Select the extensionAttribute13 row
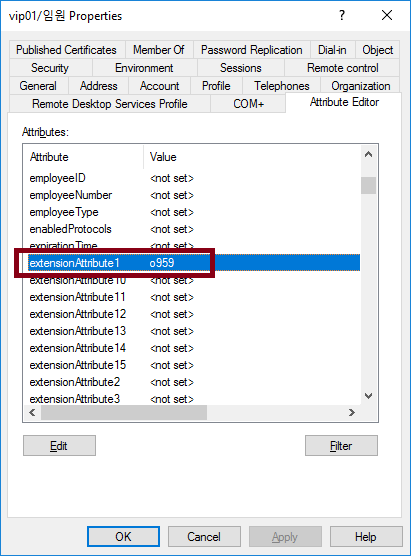 [x=194, y=331]
